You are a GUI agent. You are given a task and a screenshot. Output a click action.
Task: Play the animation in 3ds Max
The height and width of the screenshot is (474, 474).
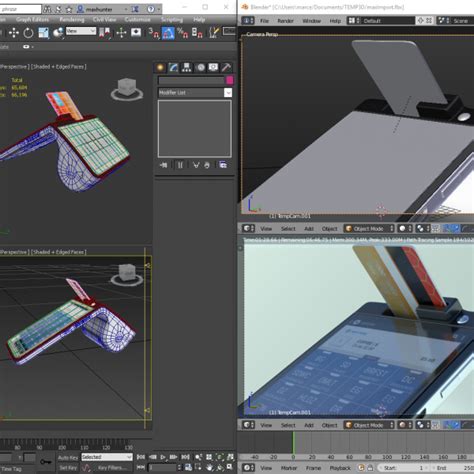[163, 457]
